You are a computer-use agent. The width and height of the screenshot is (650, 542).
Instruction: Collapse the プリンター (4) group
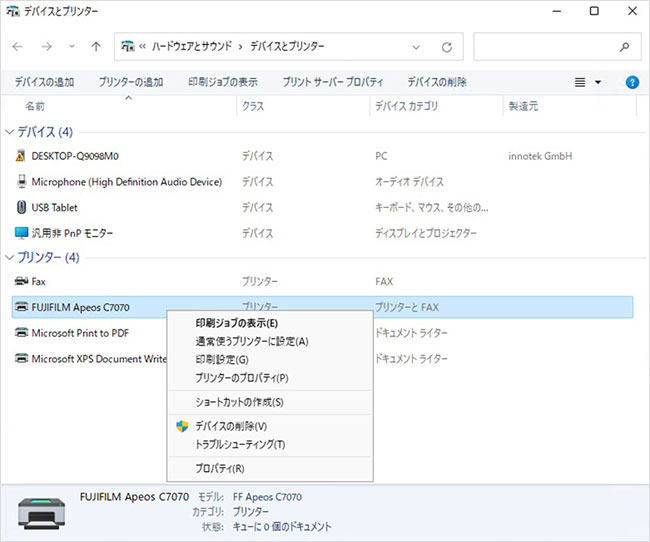[x=10, y=258]
